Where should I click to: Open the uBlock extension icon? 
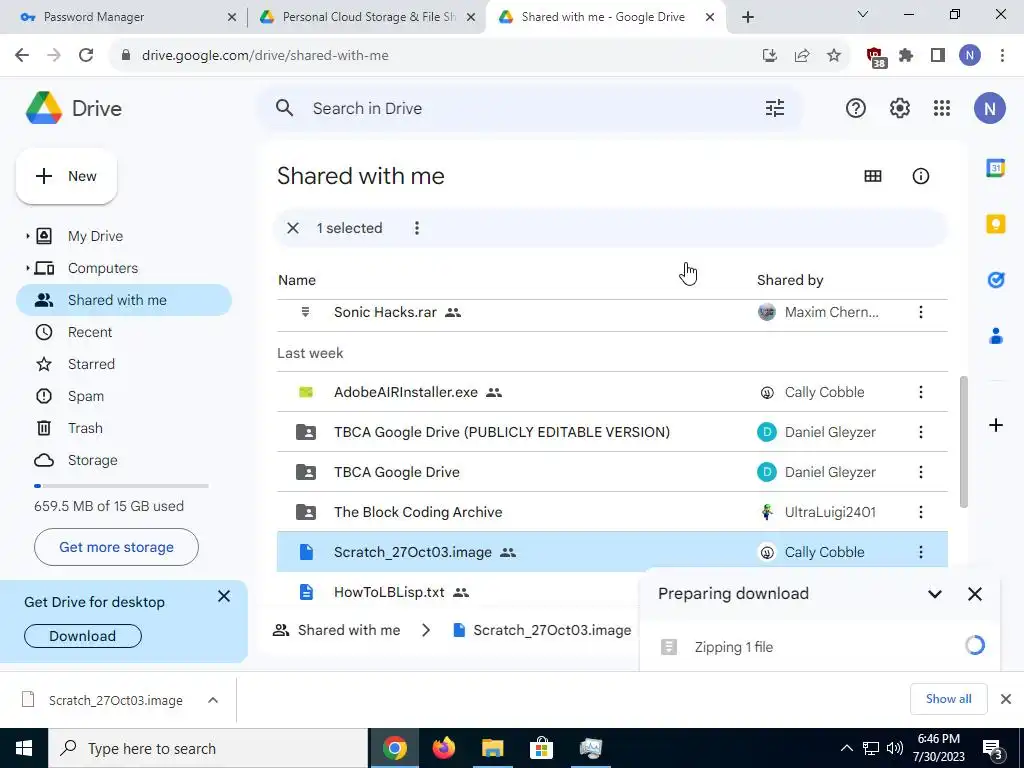[x=875, y=57]
